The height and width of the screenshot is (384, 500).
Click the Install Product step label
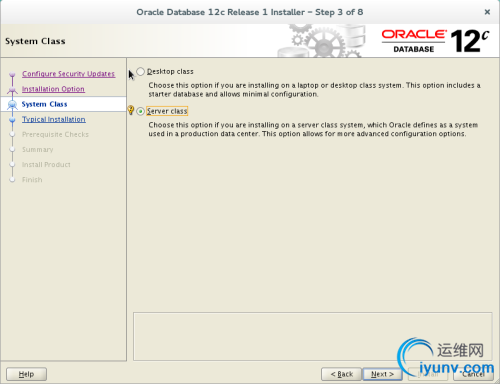[x=46, y=165]
